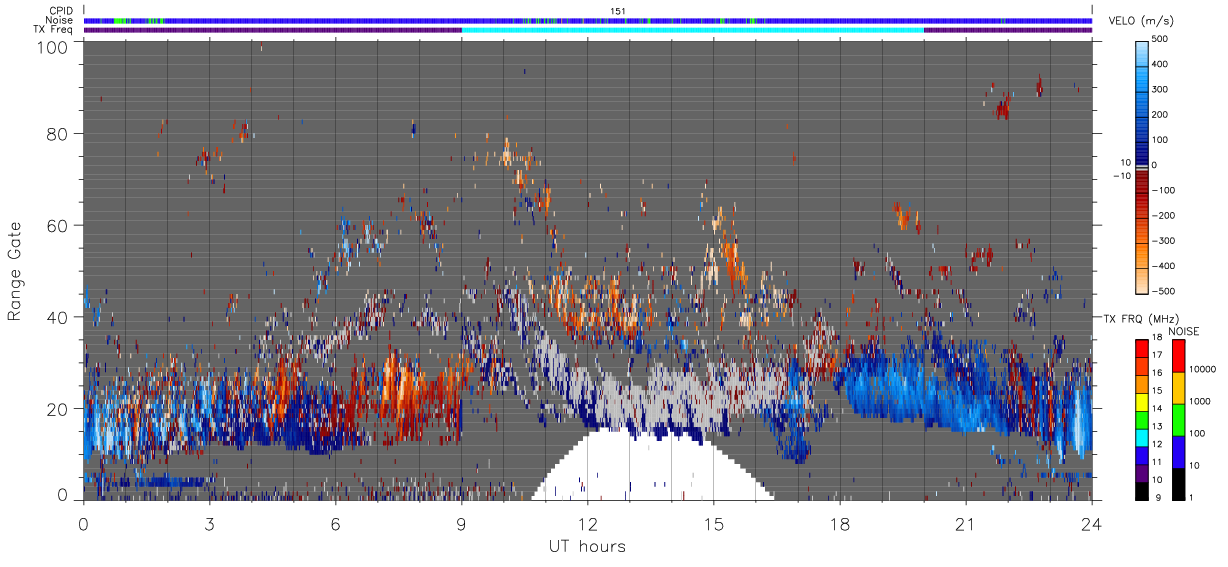Pick the cyan 12-13 MHz frequency swatch

(1142, 436)
